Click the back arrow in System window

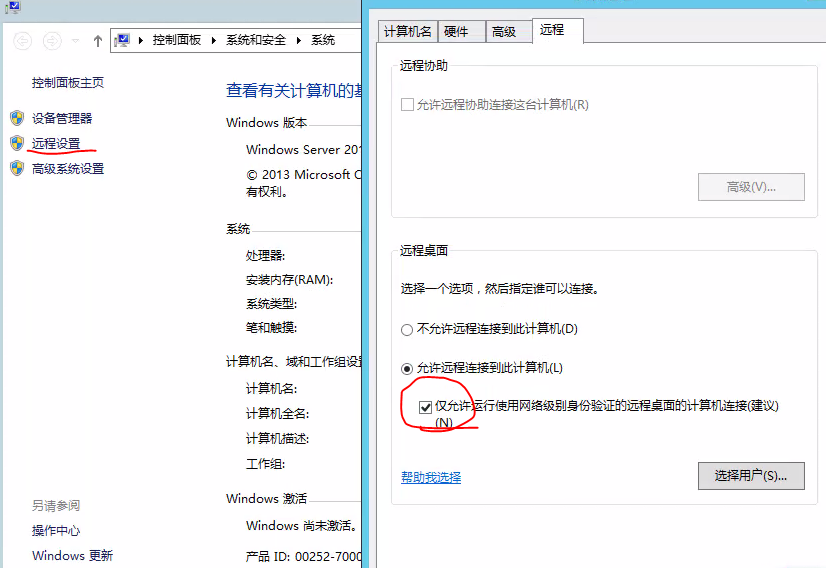point(22,41)
